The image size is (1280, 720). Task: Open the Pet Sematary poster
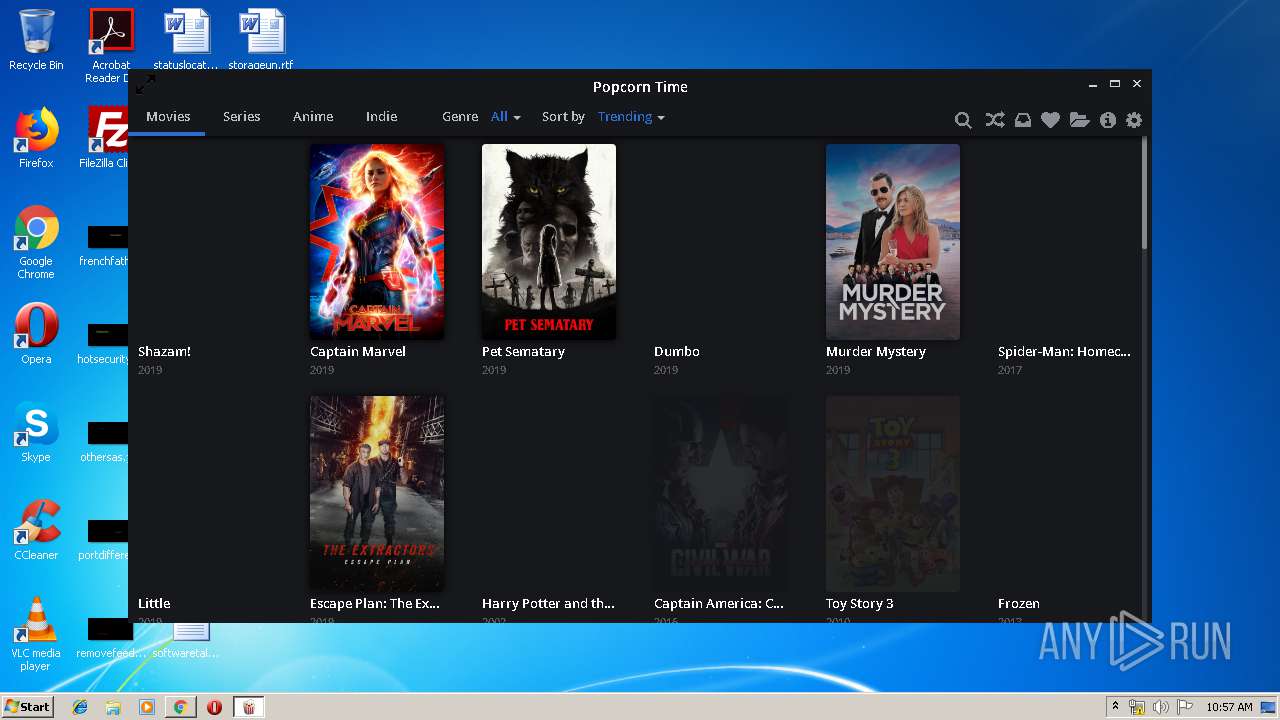coord(549,242)
